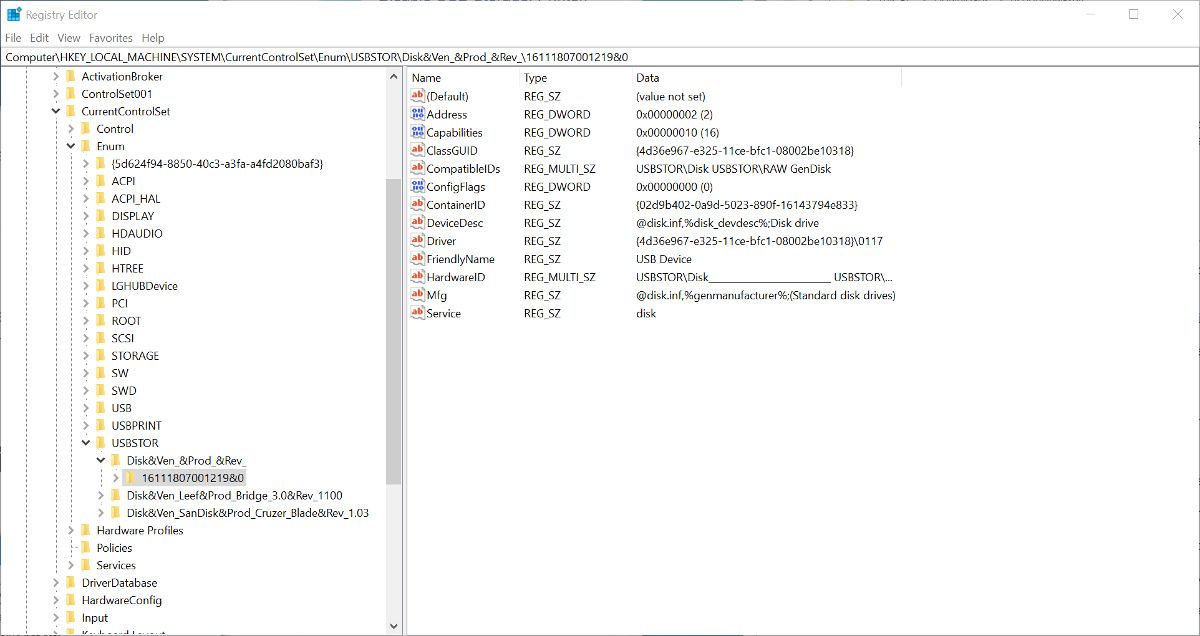Click the string icon for ContainerID value
This screenshot has width=1200, height=636.
tap(418, 205)
